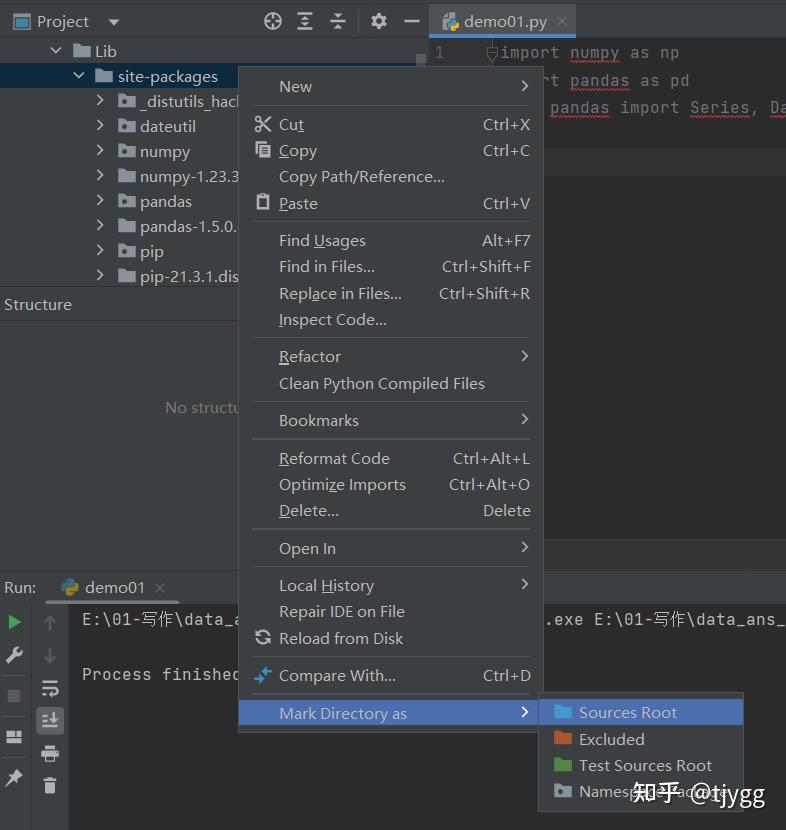Viewport: 786px width, 830px height.
Task: Click the Project view window icon
Action: 22,22
